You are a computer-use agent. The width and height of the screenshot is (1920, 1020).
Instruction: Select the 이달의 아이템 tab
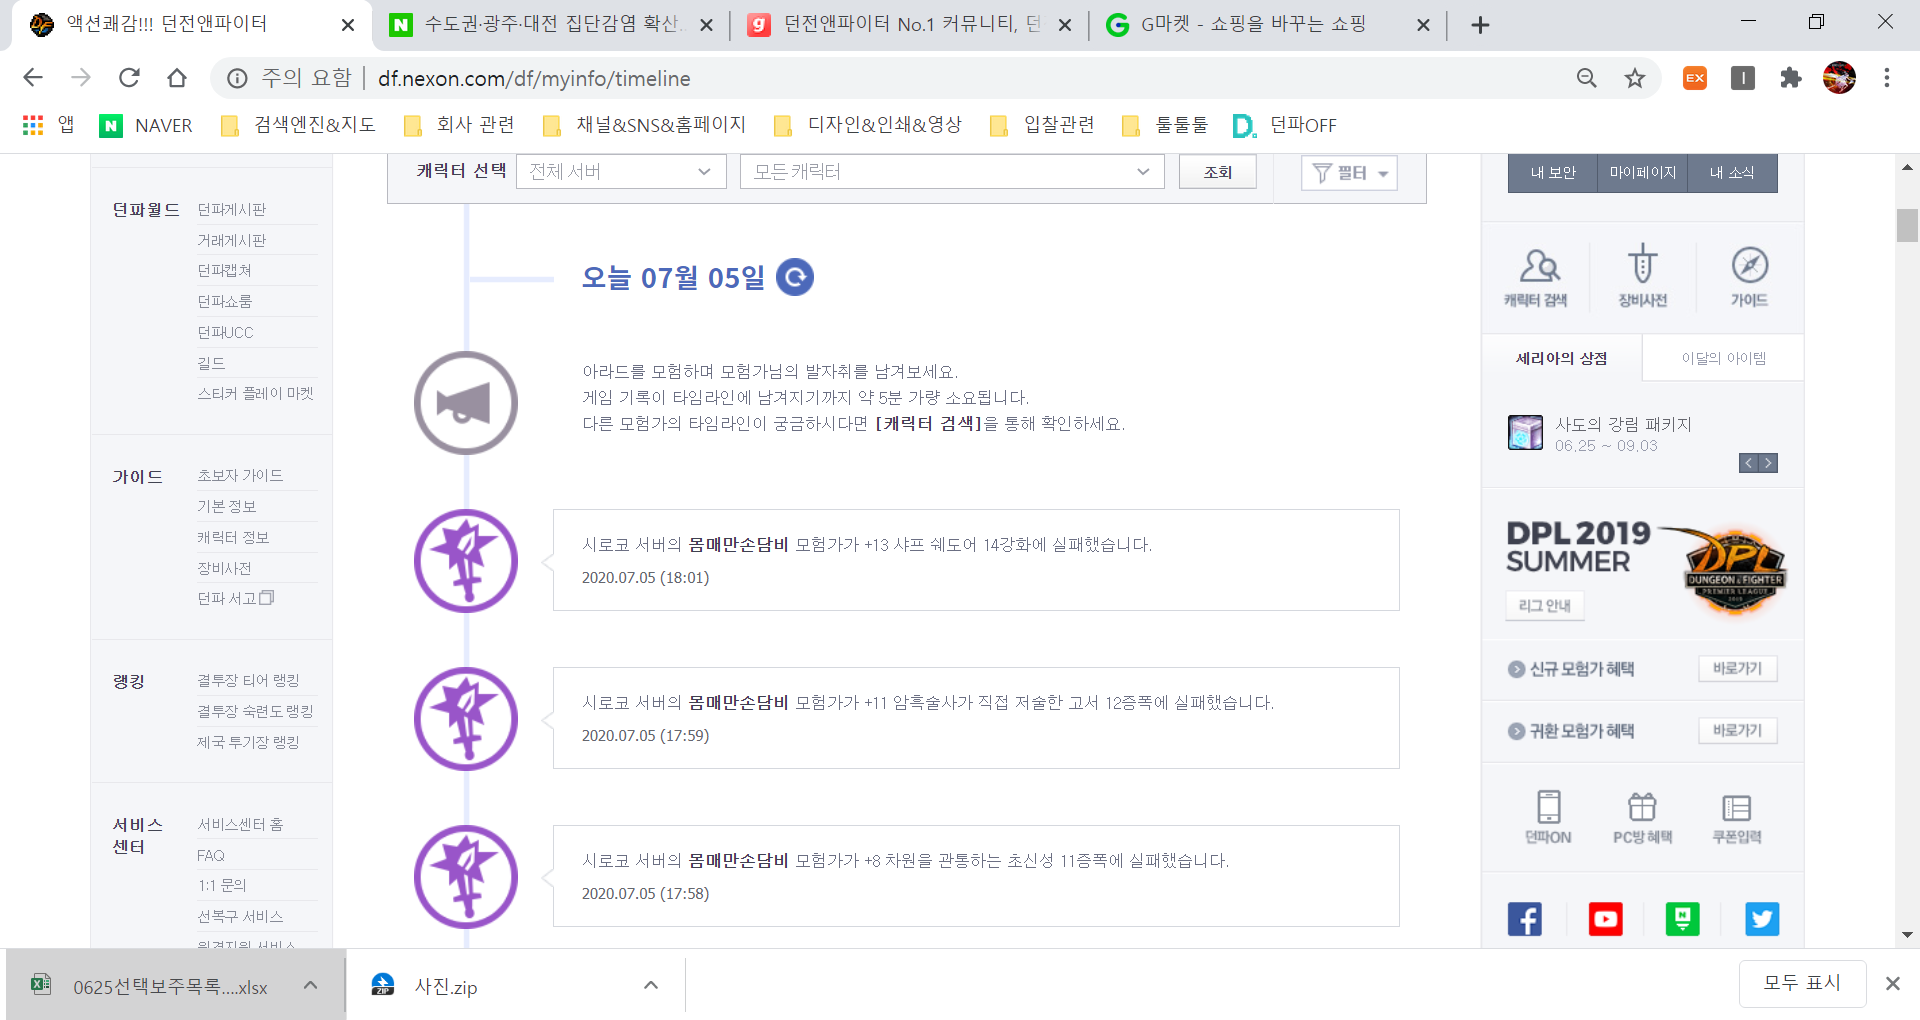(x=1723, y=358)
